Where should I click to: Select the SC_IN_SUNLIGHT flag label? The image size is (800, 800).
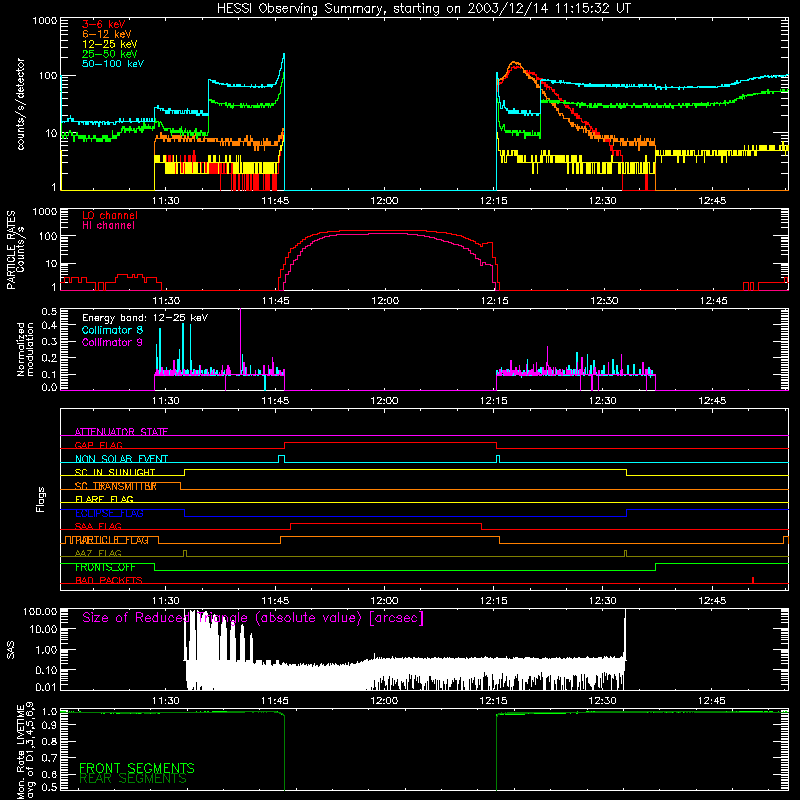click(115, 472)
